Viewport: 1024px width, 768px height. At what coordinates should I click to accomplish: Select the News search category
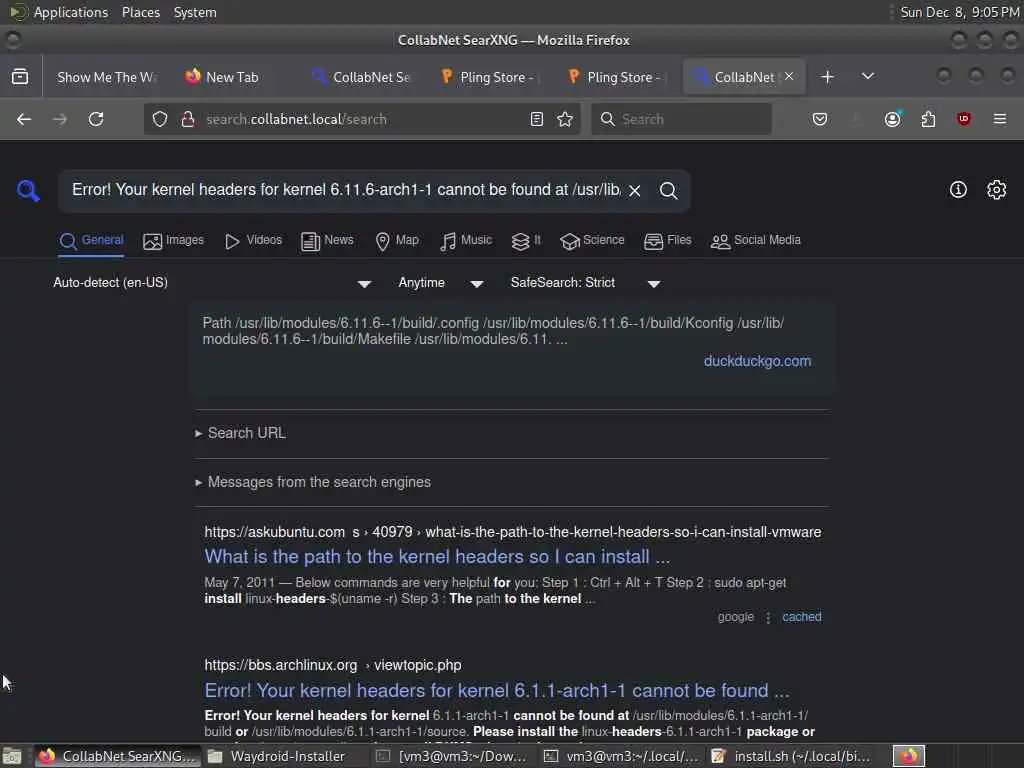coord(327,240)
